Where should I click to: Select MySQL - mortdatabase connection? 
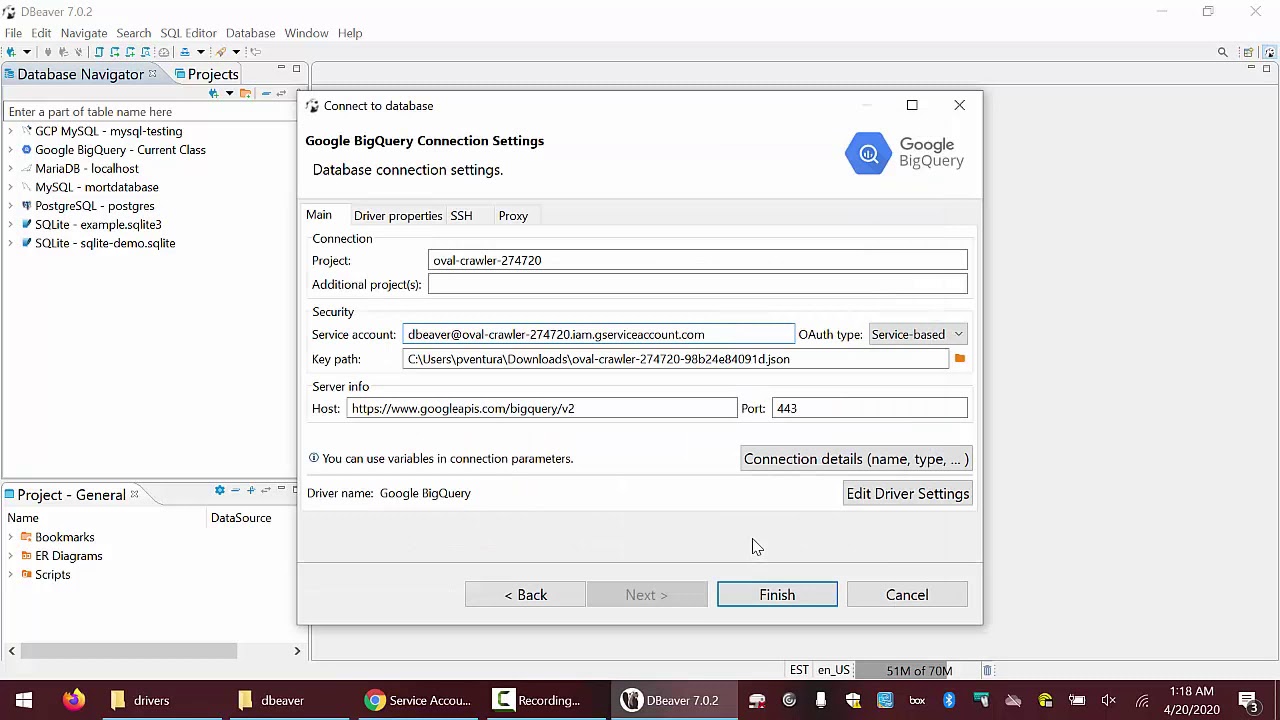(97, 187)
